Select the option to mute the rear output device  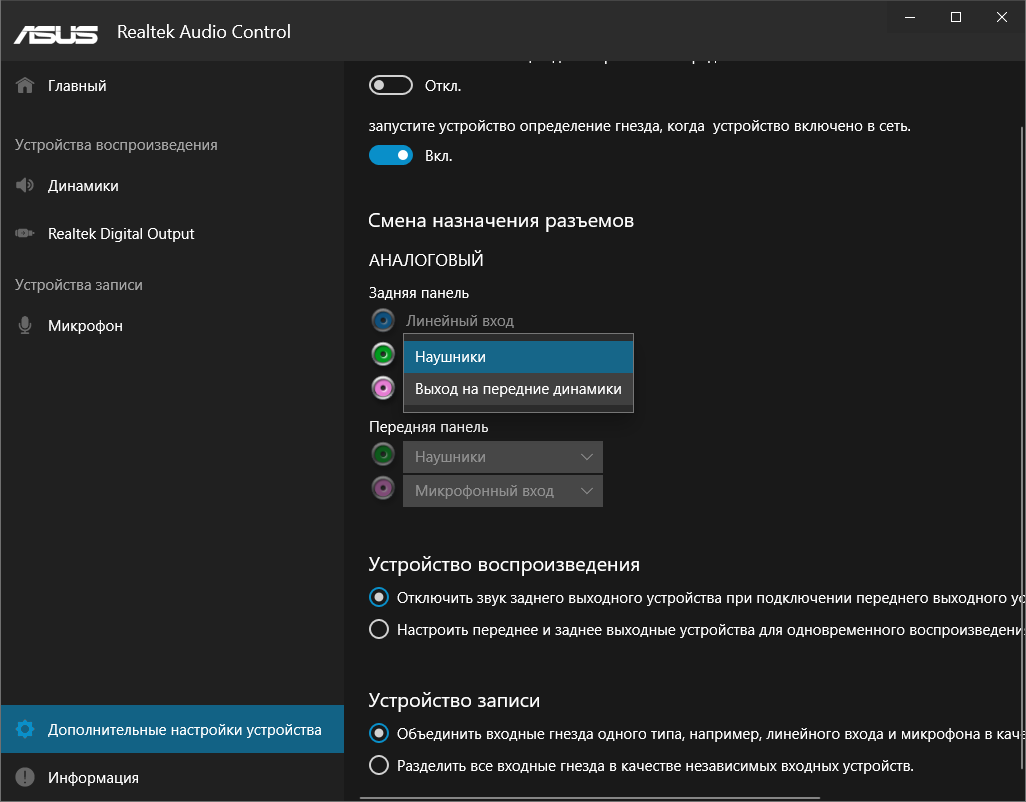379,598
